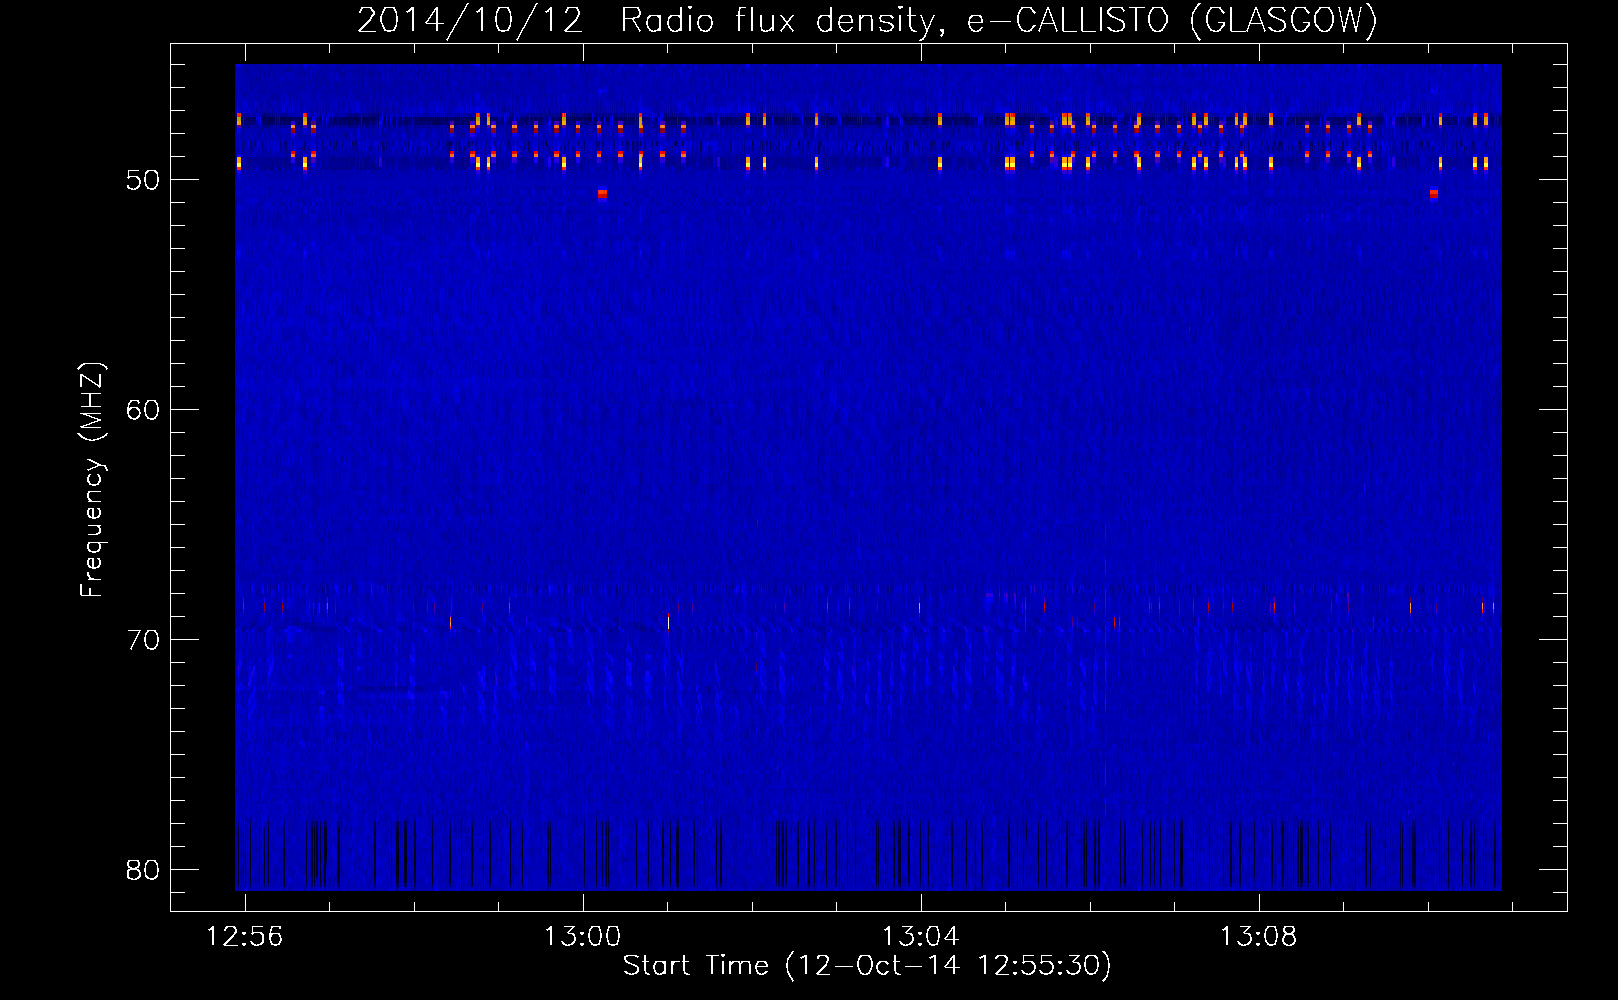1618x1000 pixels.
Task: Click the plot title mentioning e-CALLISTO (GLASGOW)
Action: click(x=868, y=20)
